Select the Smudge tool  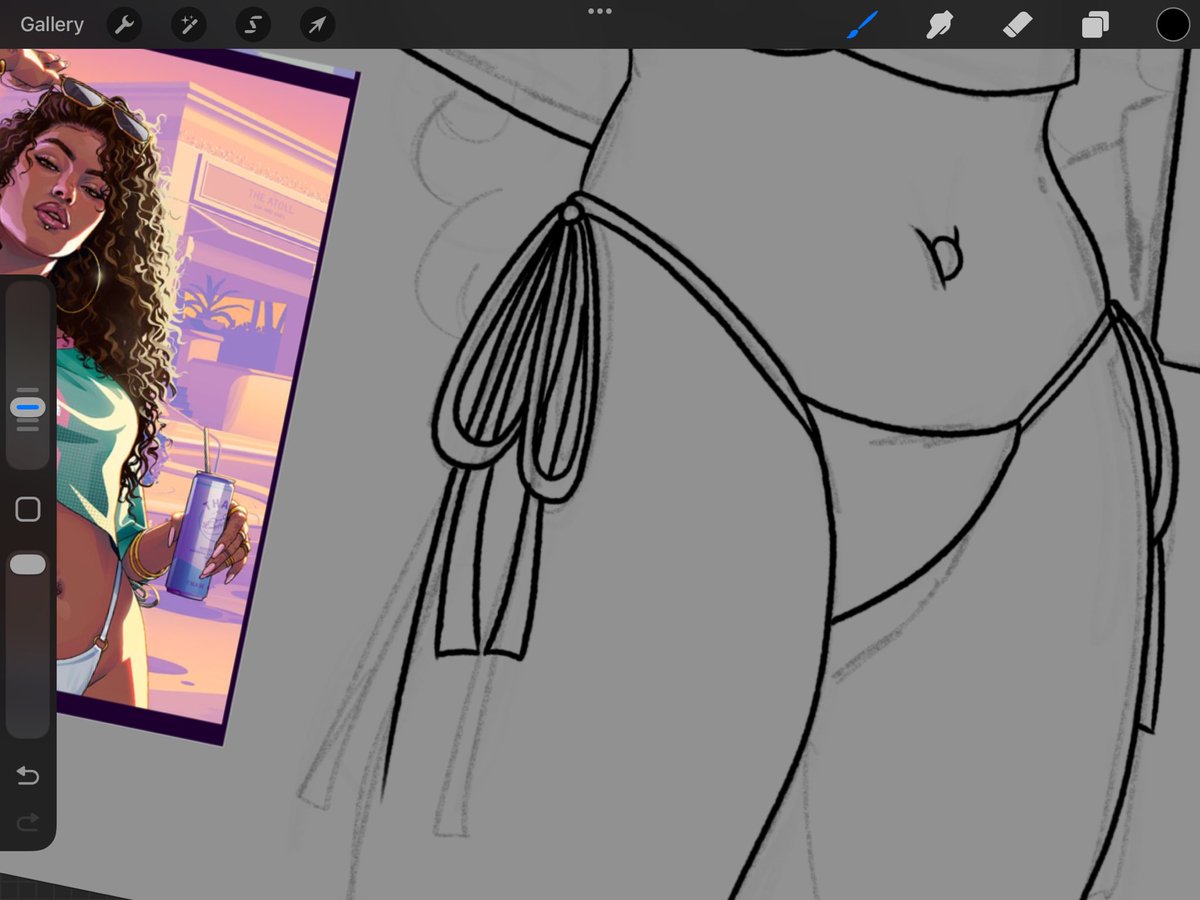(939, 25)
